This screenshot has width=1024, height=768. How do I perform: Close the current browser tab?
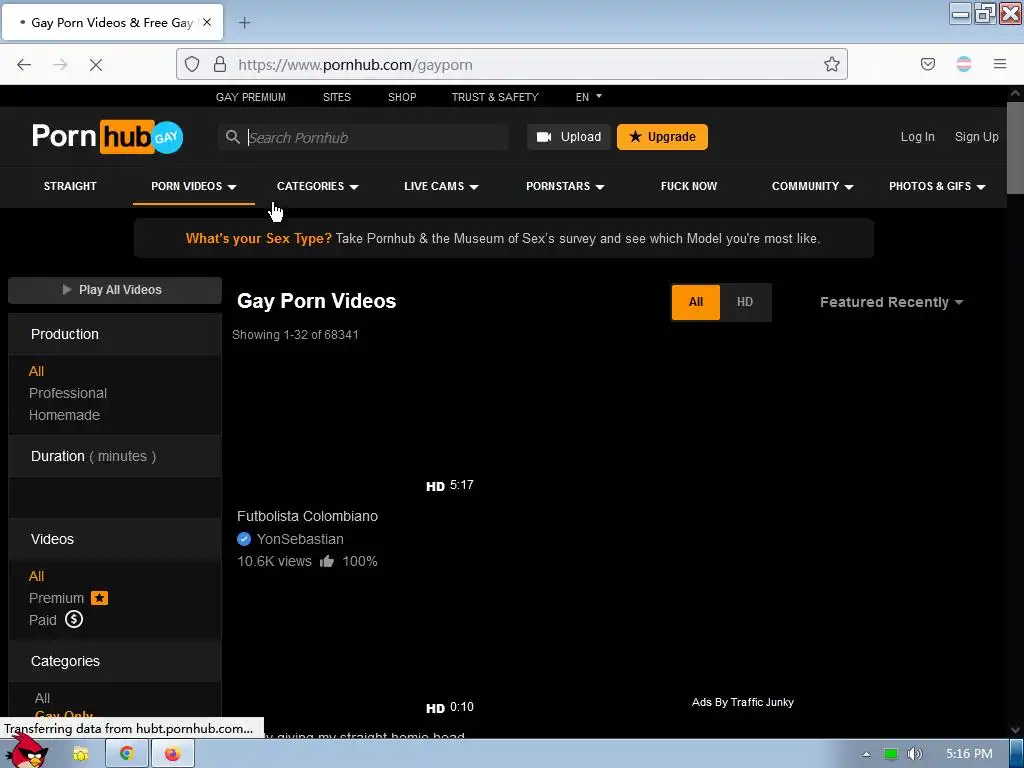207,22
